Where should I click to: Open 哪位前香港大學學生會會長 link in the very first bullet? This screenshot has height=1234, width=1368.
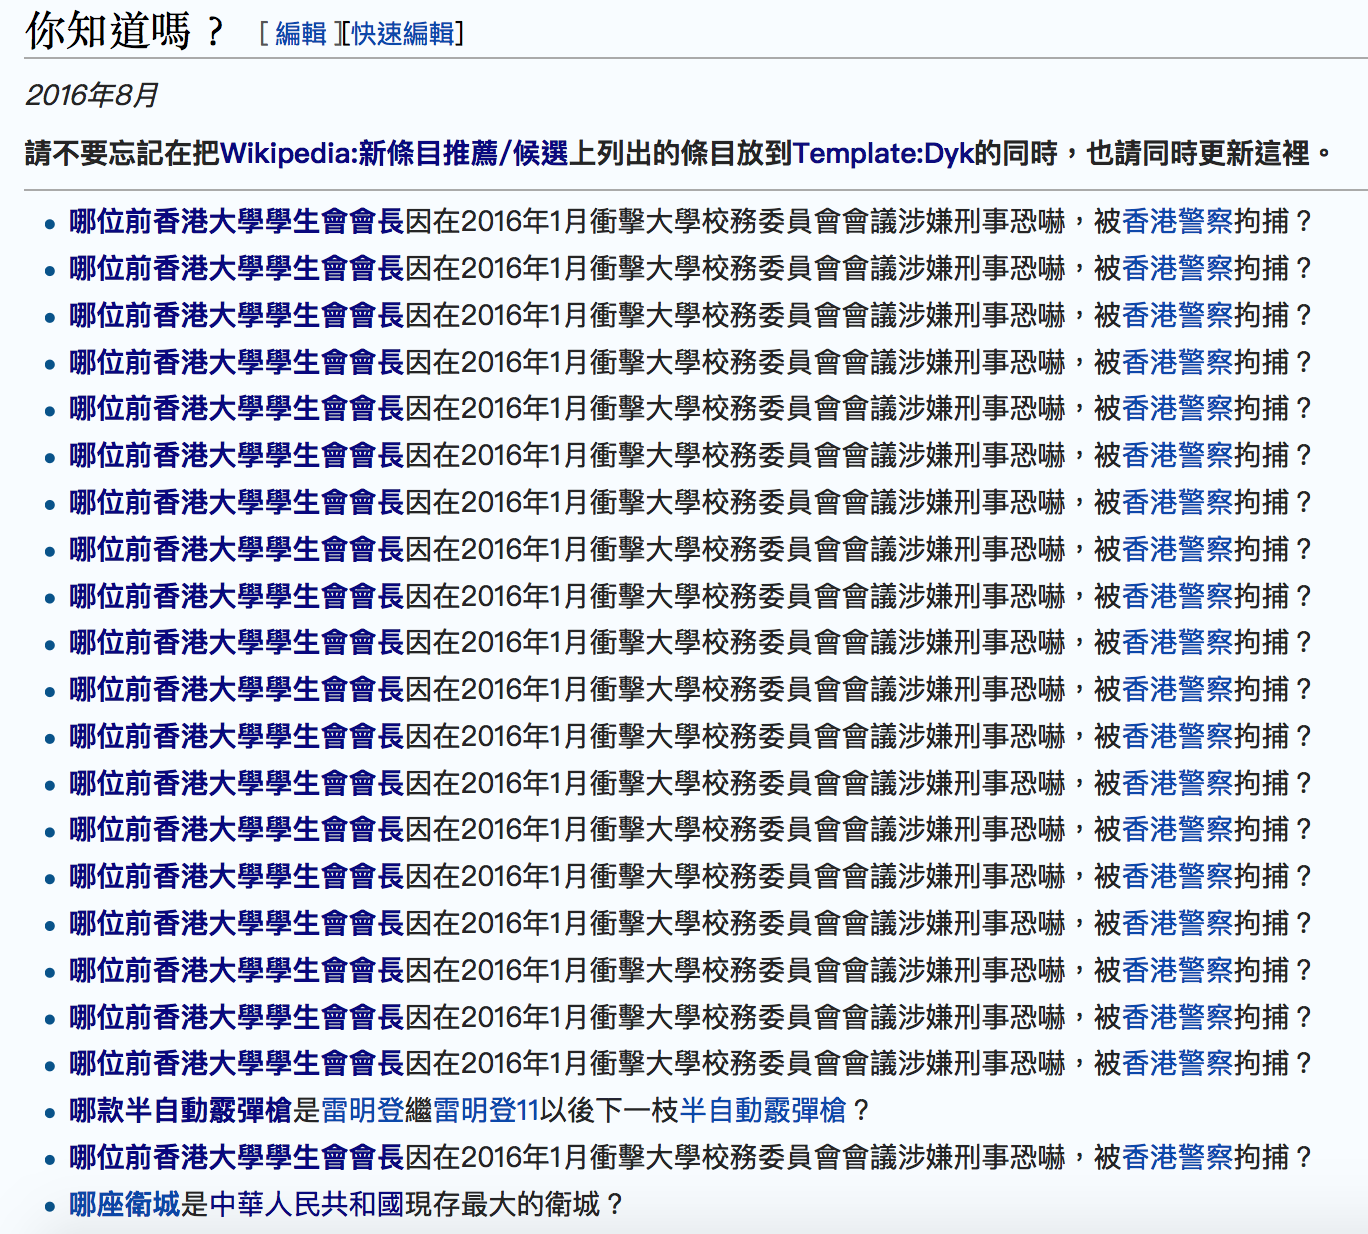coord(236,221)
